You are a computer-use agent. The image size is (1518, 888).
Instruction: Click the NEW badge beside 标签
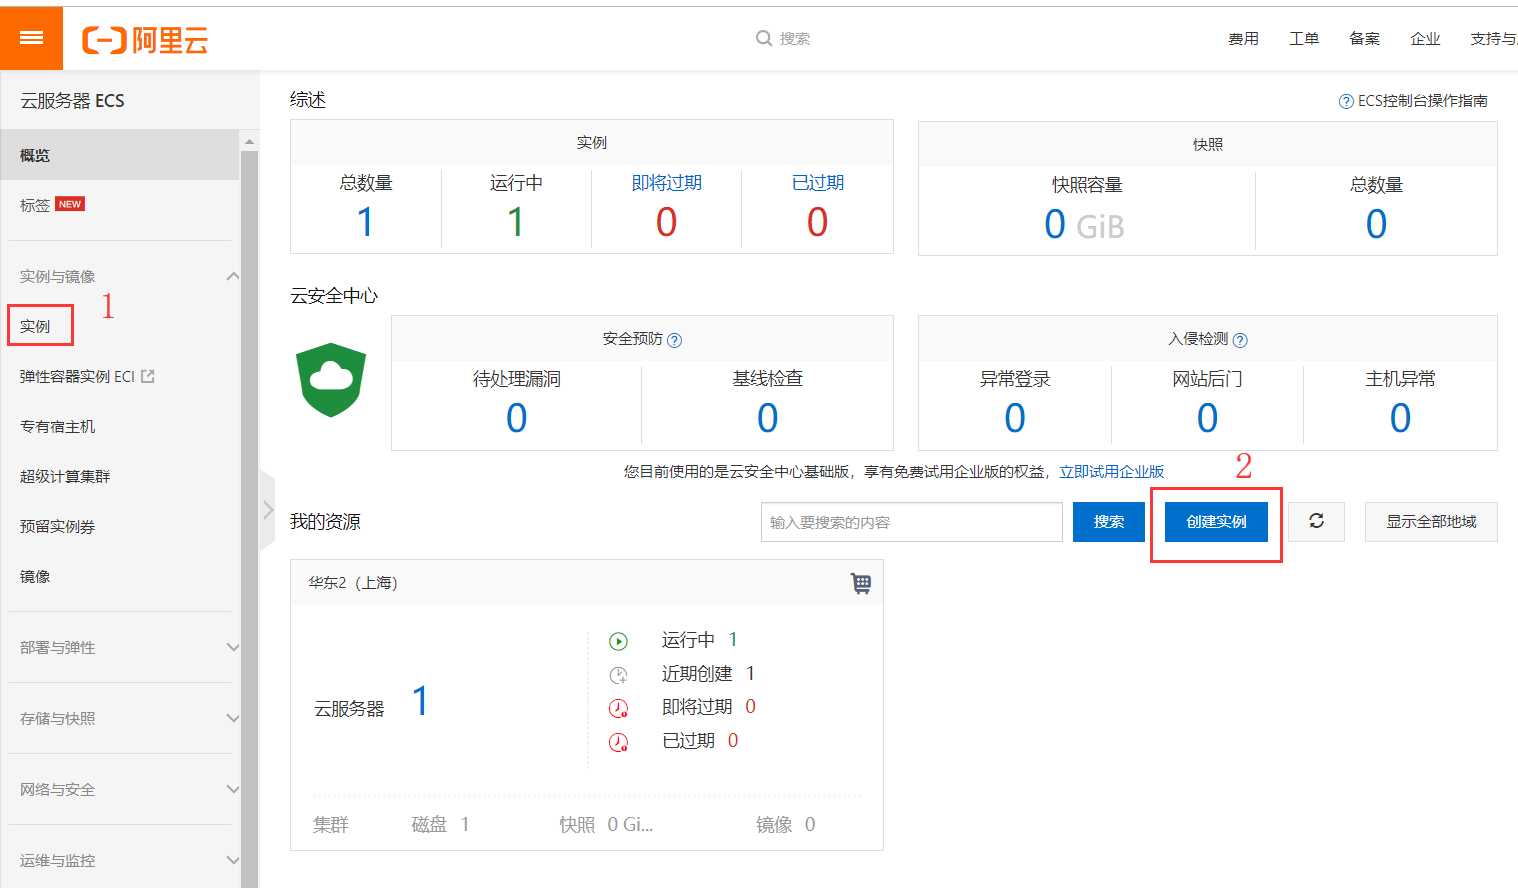70,204
